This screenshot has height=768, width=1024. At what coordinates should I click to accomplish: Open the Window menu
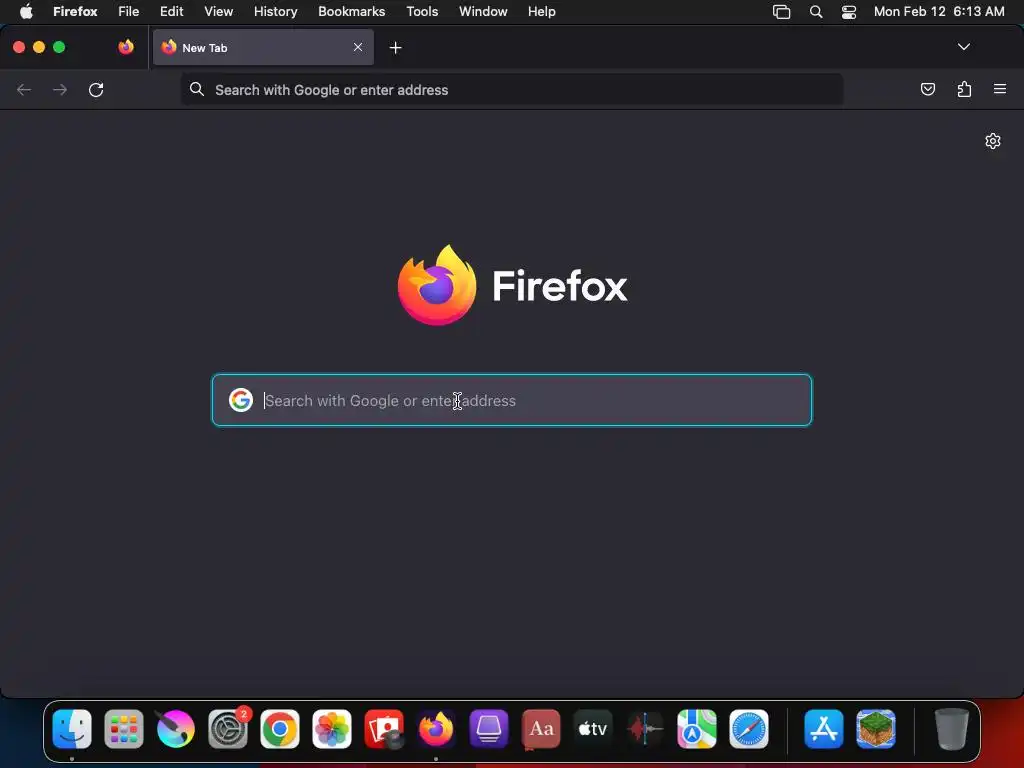pos(483,11)
